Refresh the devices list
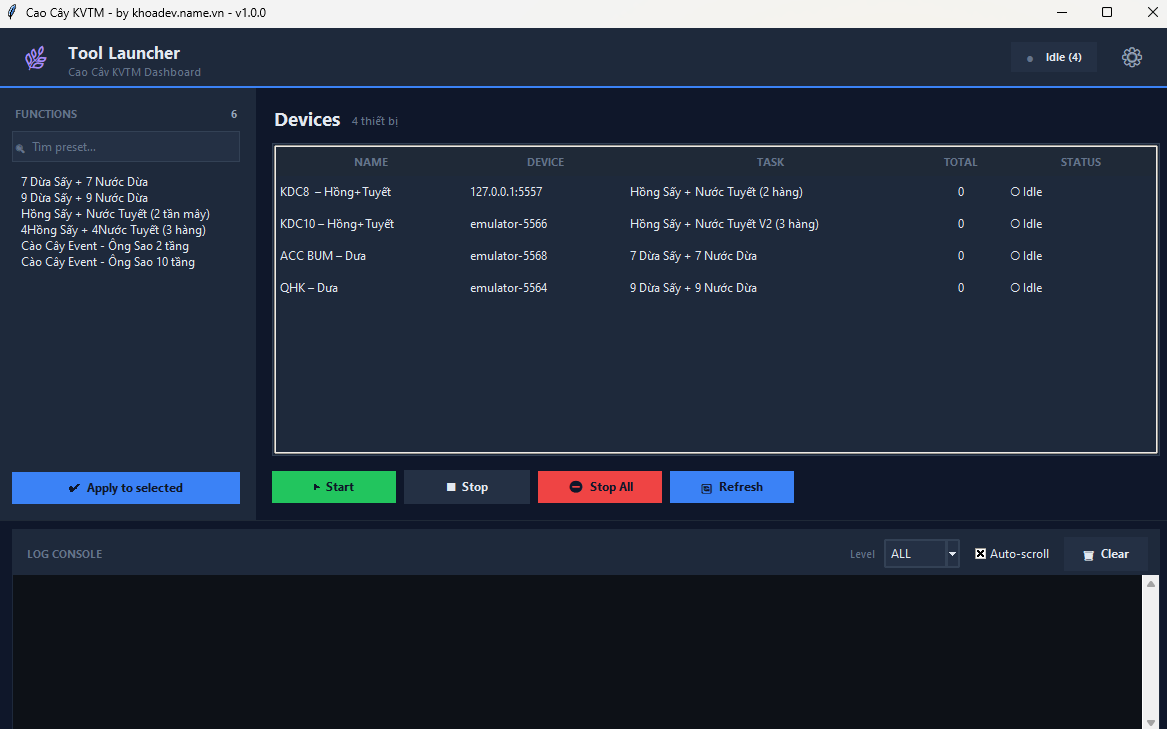The image size is (1167, 729). [x=732, y=487]
